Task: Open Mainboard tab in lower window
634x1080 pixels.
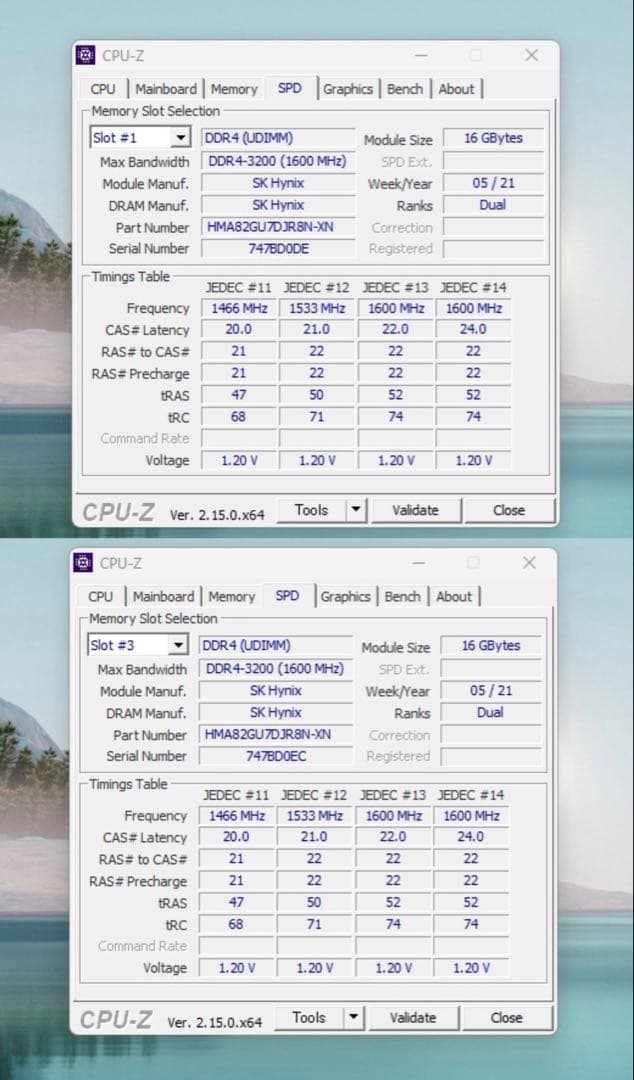Action: pyautogui.click(x=163, y=596)
